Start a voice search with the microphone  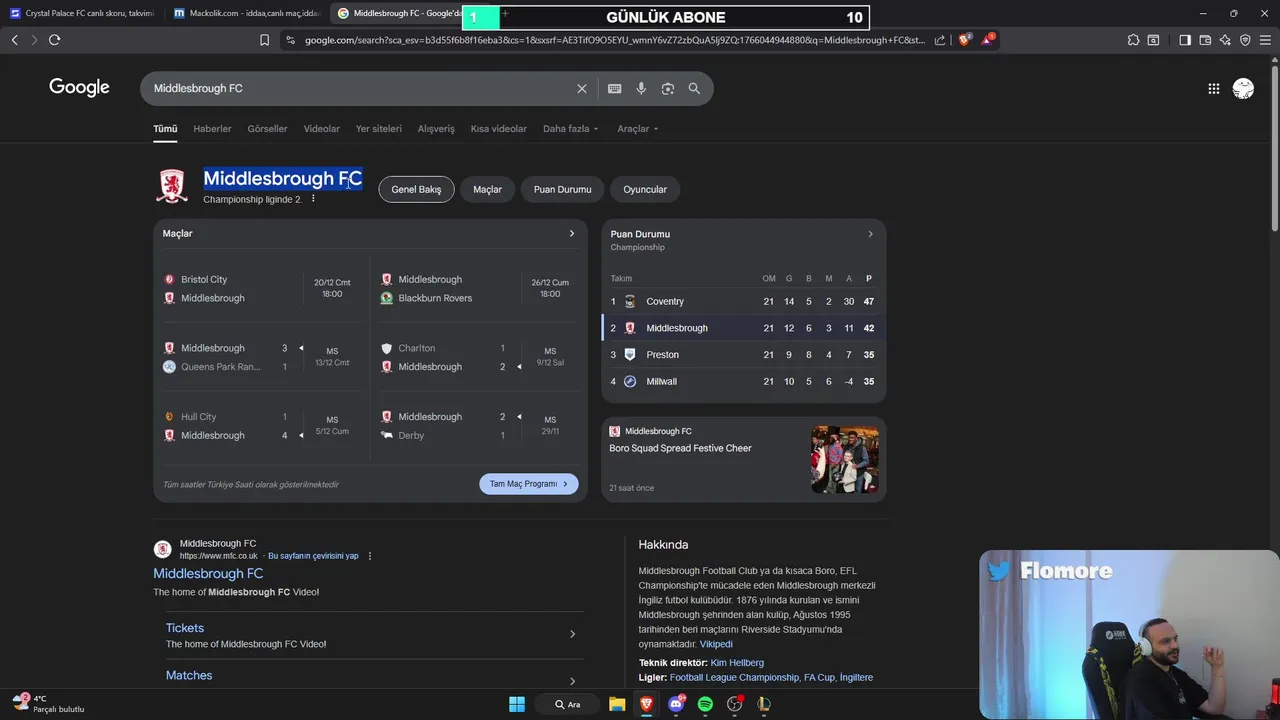[641, 88]
